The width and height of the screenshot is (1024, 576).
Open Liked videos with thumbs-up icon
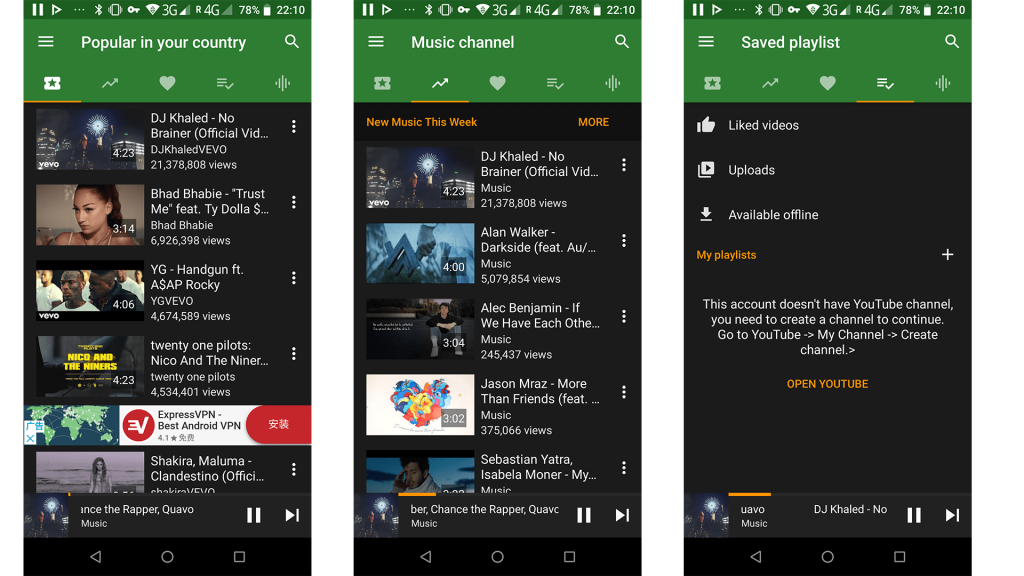(763, 125)
